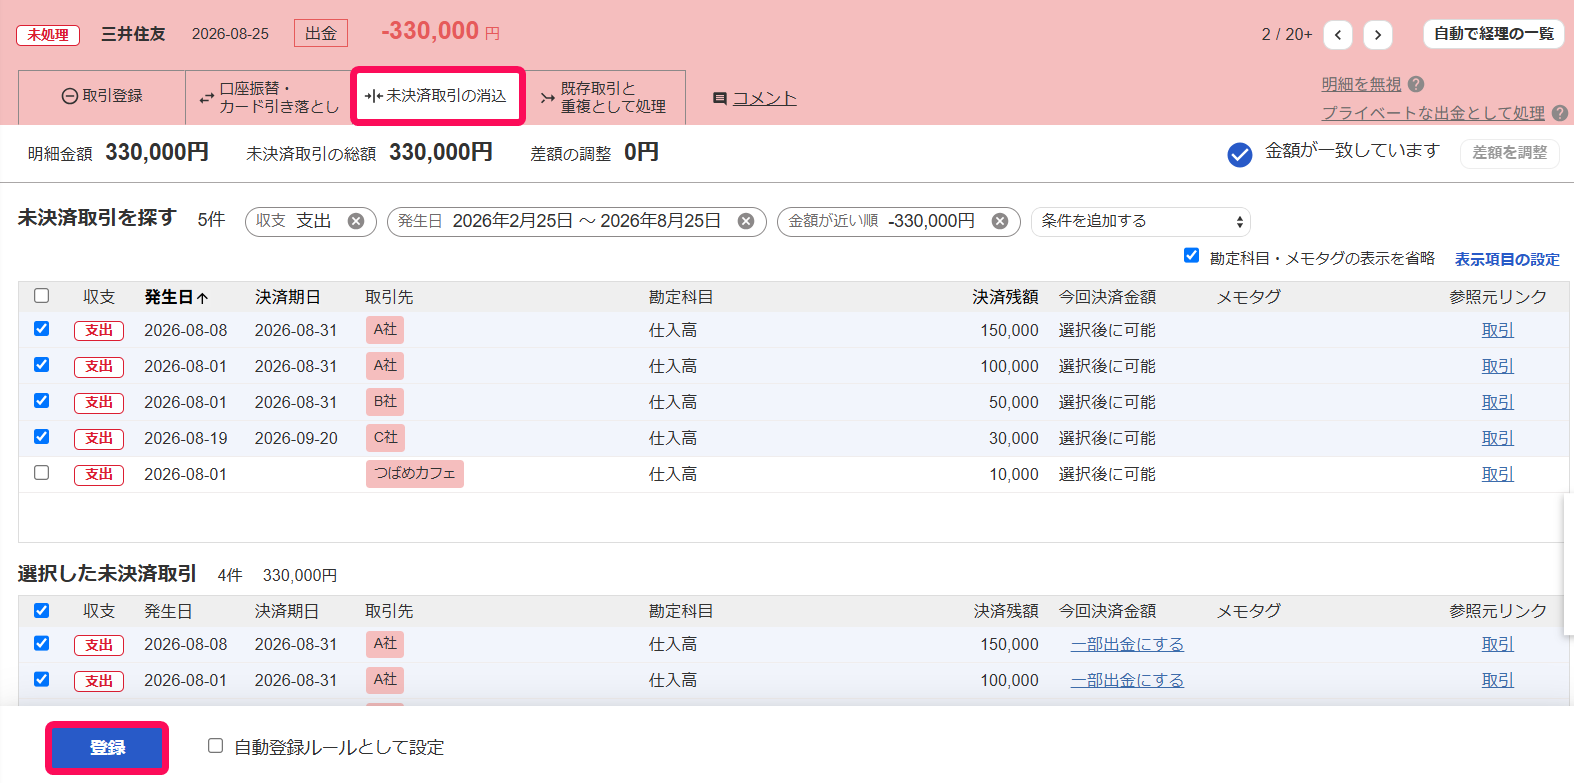Uncheck the A社 150,000 row in search list
Screen dimensions: 1574x783
pos(41,328)
